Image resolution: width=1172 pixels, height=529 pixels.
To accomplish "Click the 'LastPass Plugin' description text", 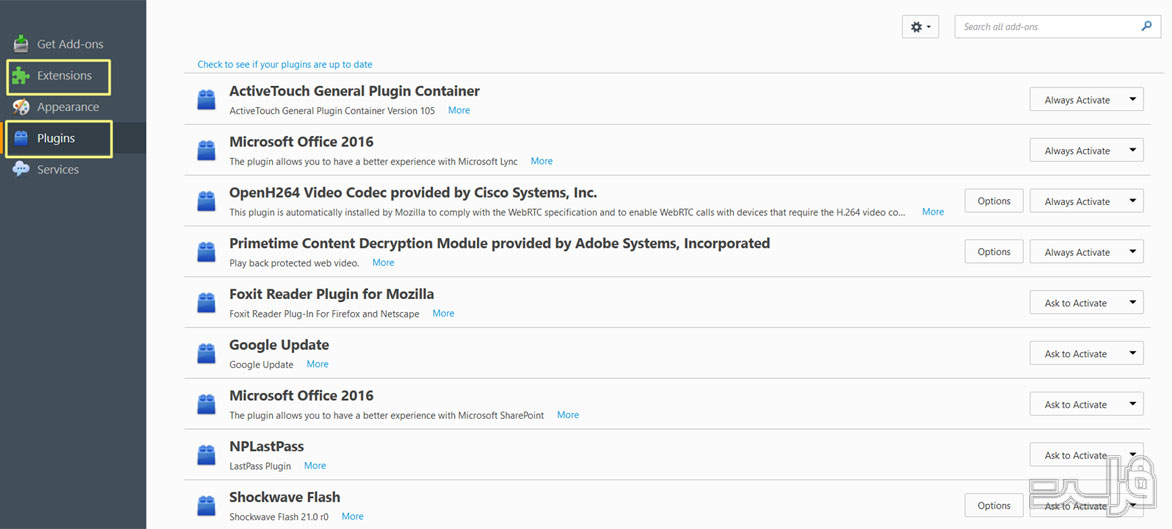I will click(260, 465).
